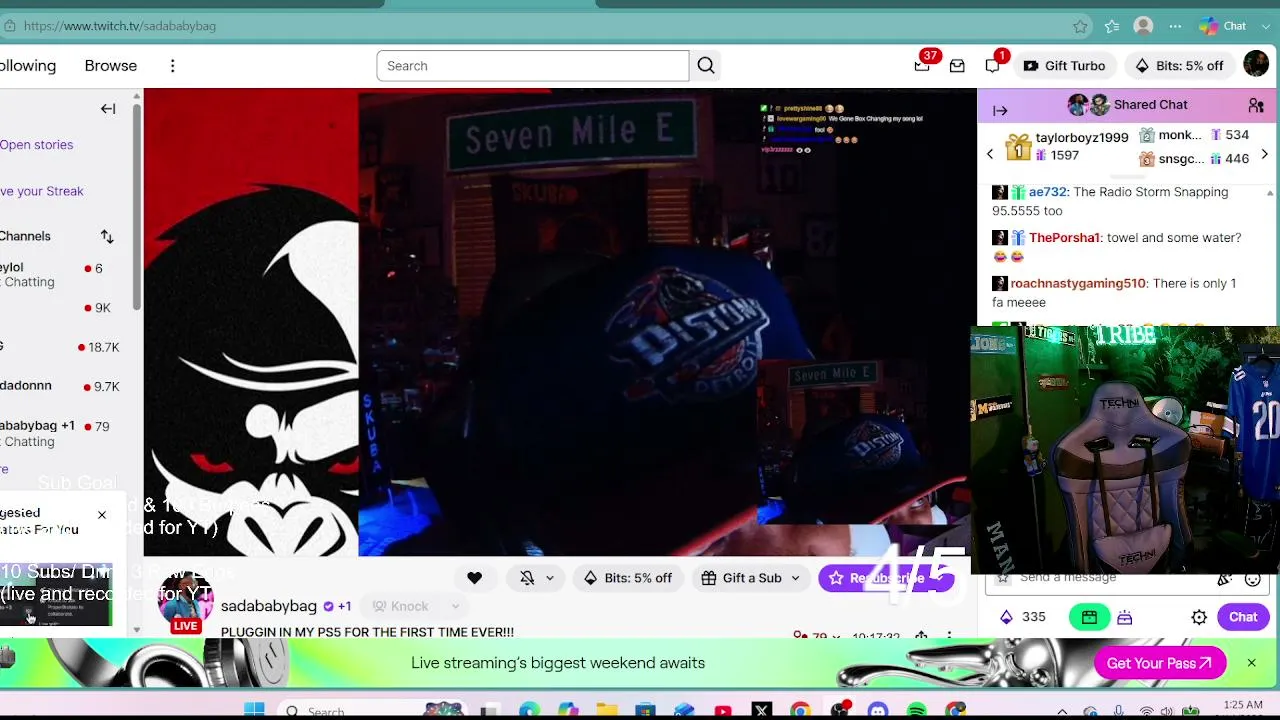Screen dimensions: 1280x720
Task: Open Spotify from the taskbar
Action: 917,711
